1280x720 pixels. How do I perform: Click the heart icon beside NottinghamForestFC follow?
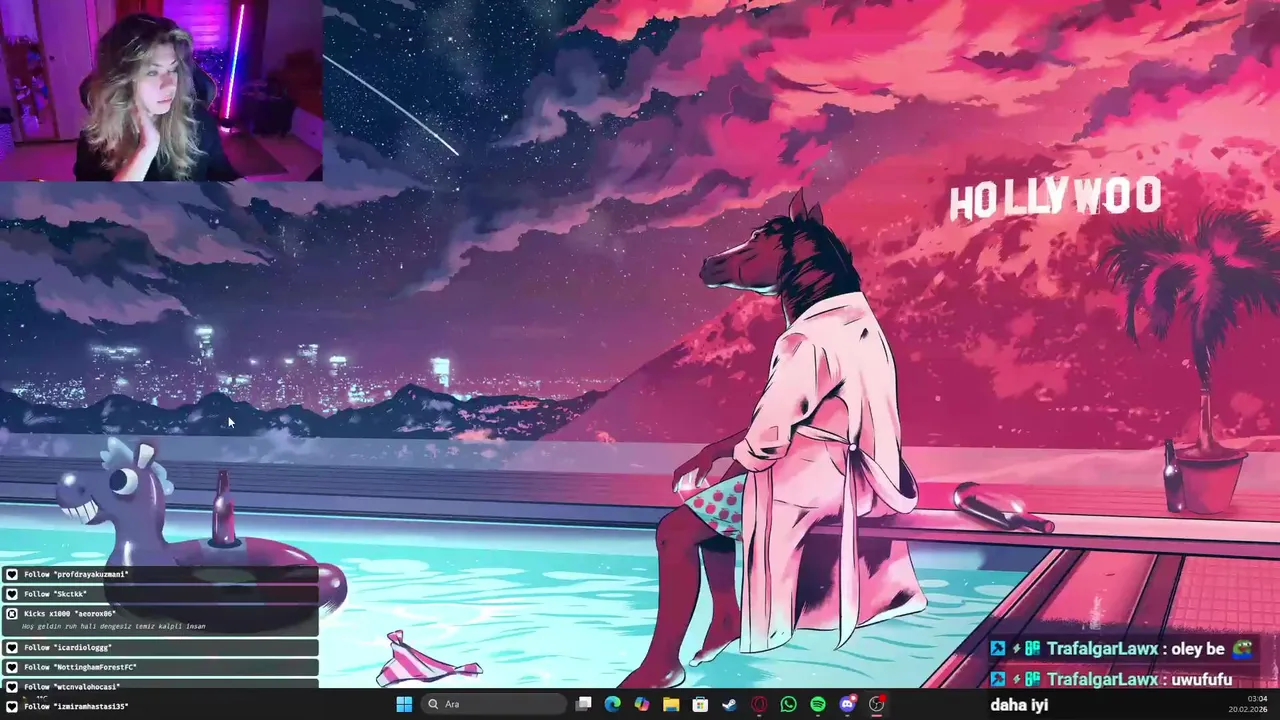point(12,667)
